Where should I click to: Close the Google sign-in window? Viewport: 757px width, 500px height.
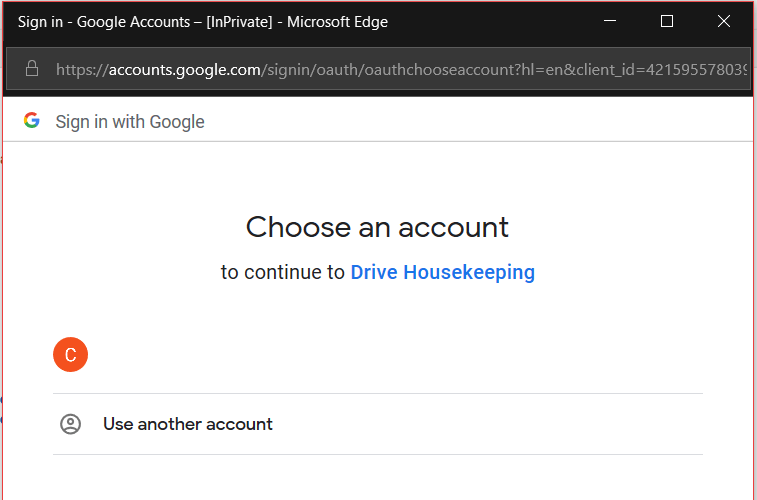tap(724, 21)
